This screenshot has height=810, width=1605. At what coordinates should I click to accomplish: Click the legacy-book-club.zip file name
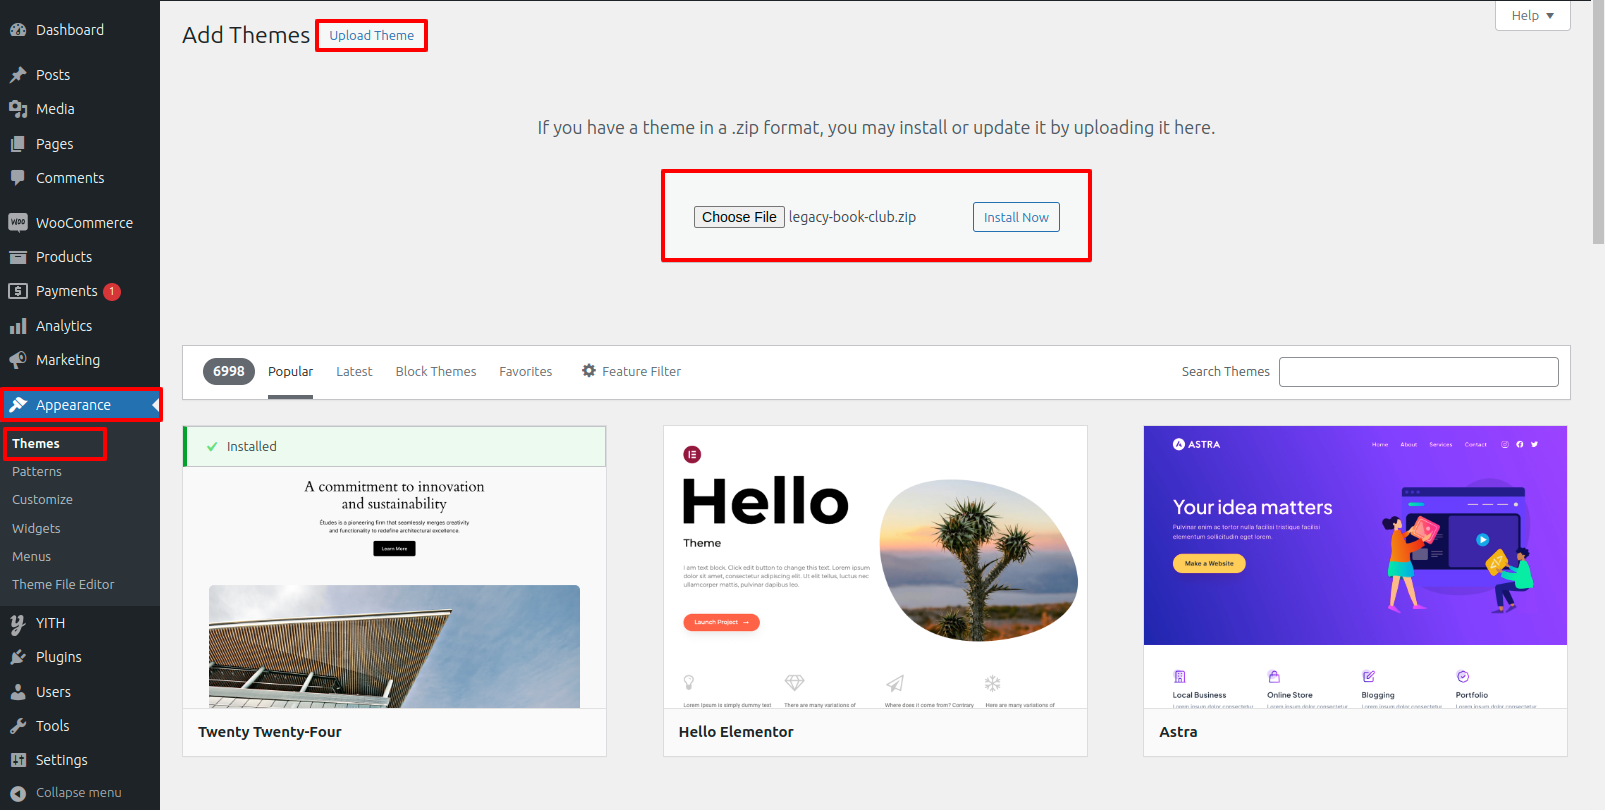point(852,217)
